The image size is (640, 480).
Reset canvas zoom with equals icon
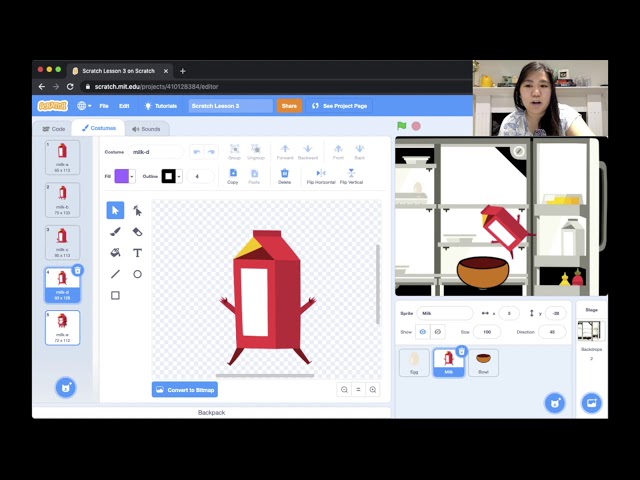pos(358,390)
